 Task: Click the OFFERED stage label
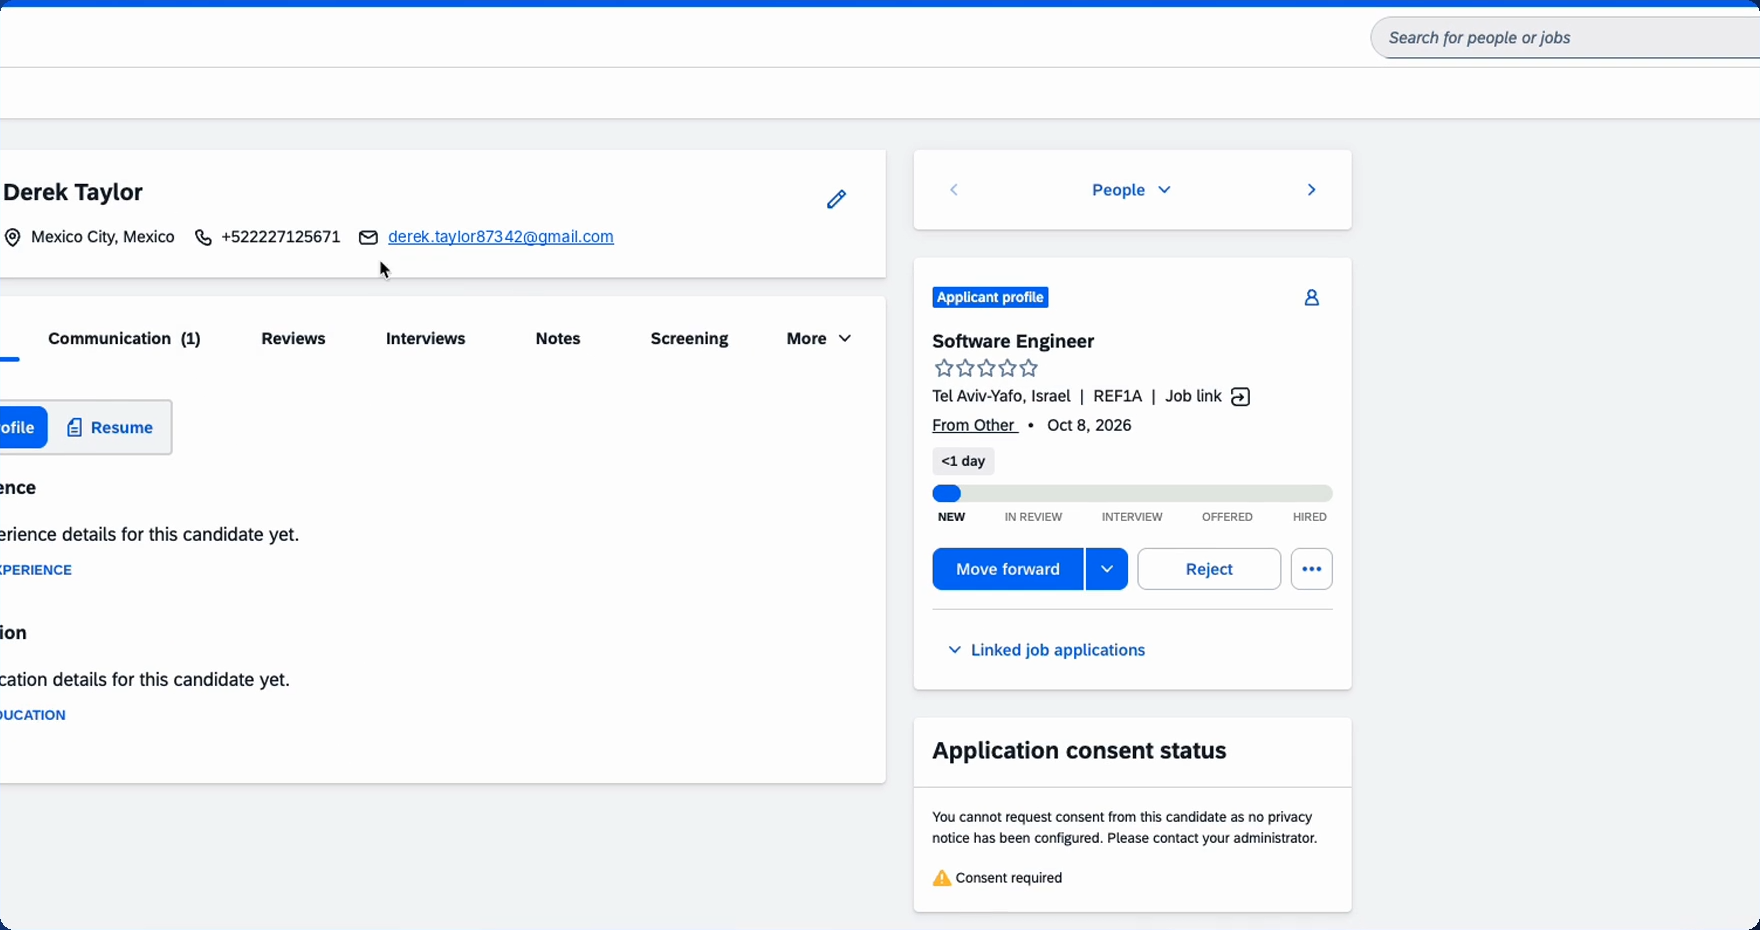click(x=1227, y=517)
